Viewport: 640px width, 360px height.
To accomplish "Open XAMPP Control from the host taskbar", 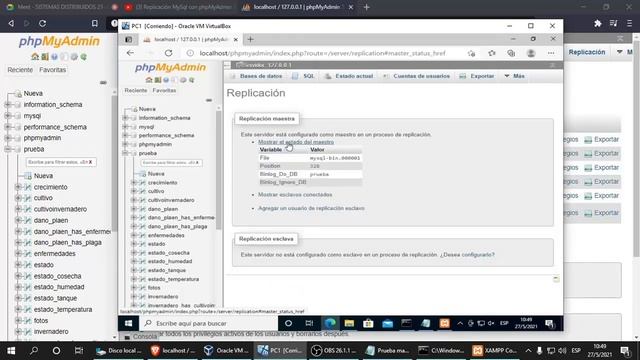I will pyautogui.click(x=494, y=351).
